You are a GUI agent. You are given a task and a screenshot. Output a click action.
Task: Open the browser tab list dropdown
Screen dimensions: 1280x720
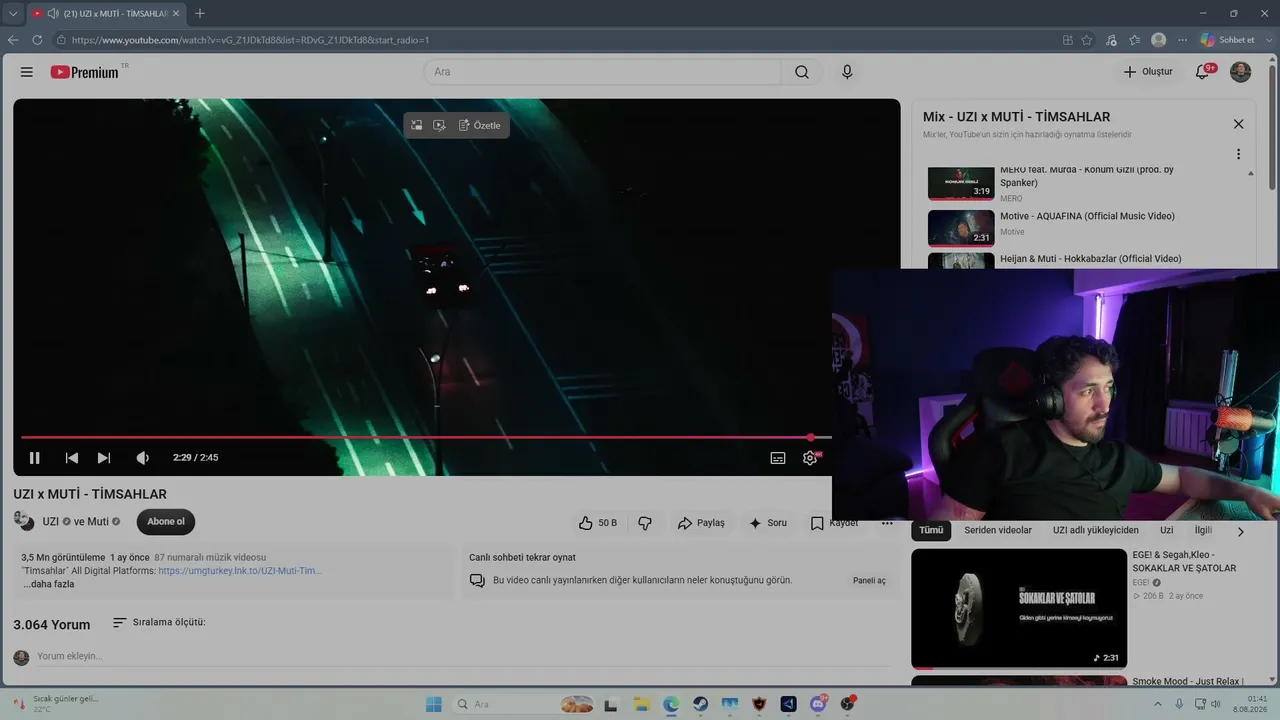pos(13,13)
